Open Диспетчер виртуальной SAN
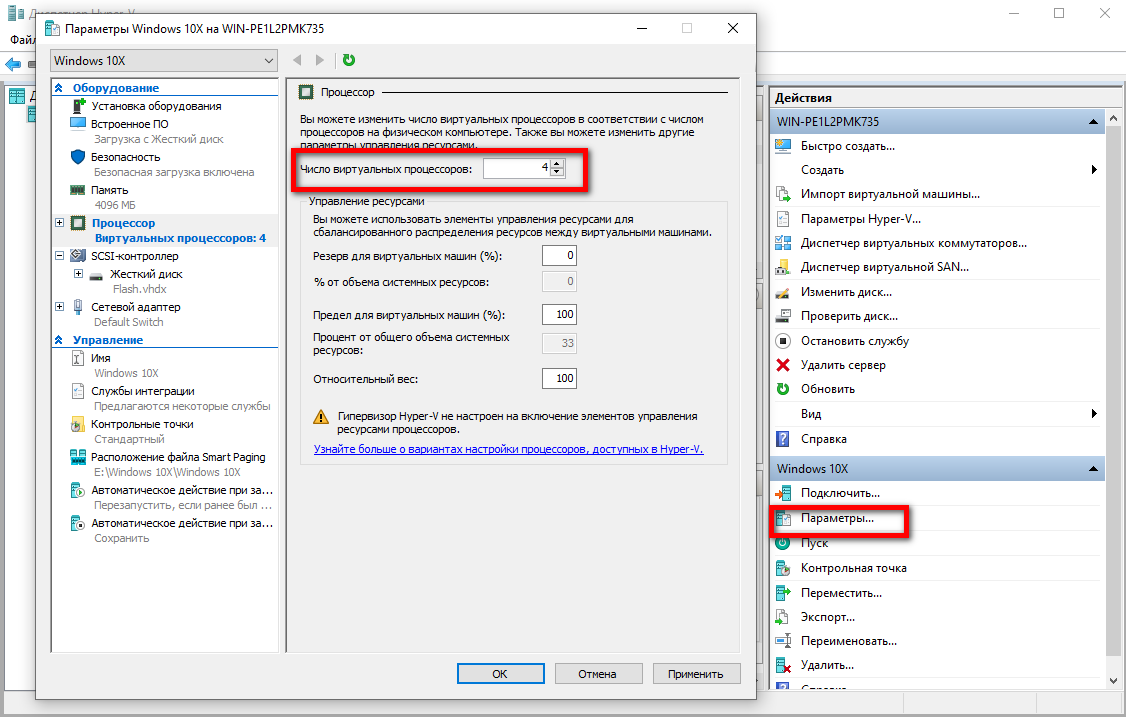The image size is (1126, 717). [885, 267]
